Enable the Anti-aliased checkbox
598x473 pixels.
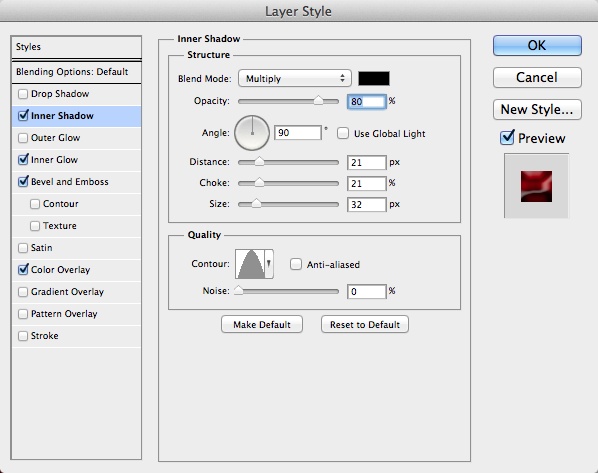coord(296,264)
